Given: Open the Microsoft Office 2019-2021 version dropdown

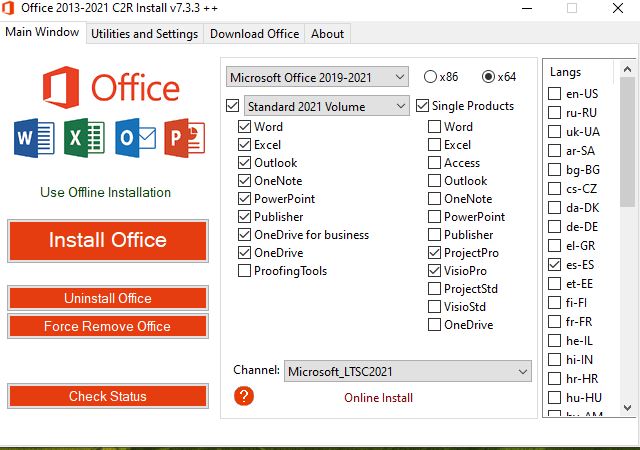Looking at the screenshot, I should click(x=317, y=77).
